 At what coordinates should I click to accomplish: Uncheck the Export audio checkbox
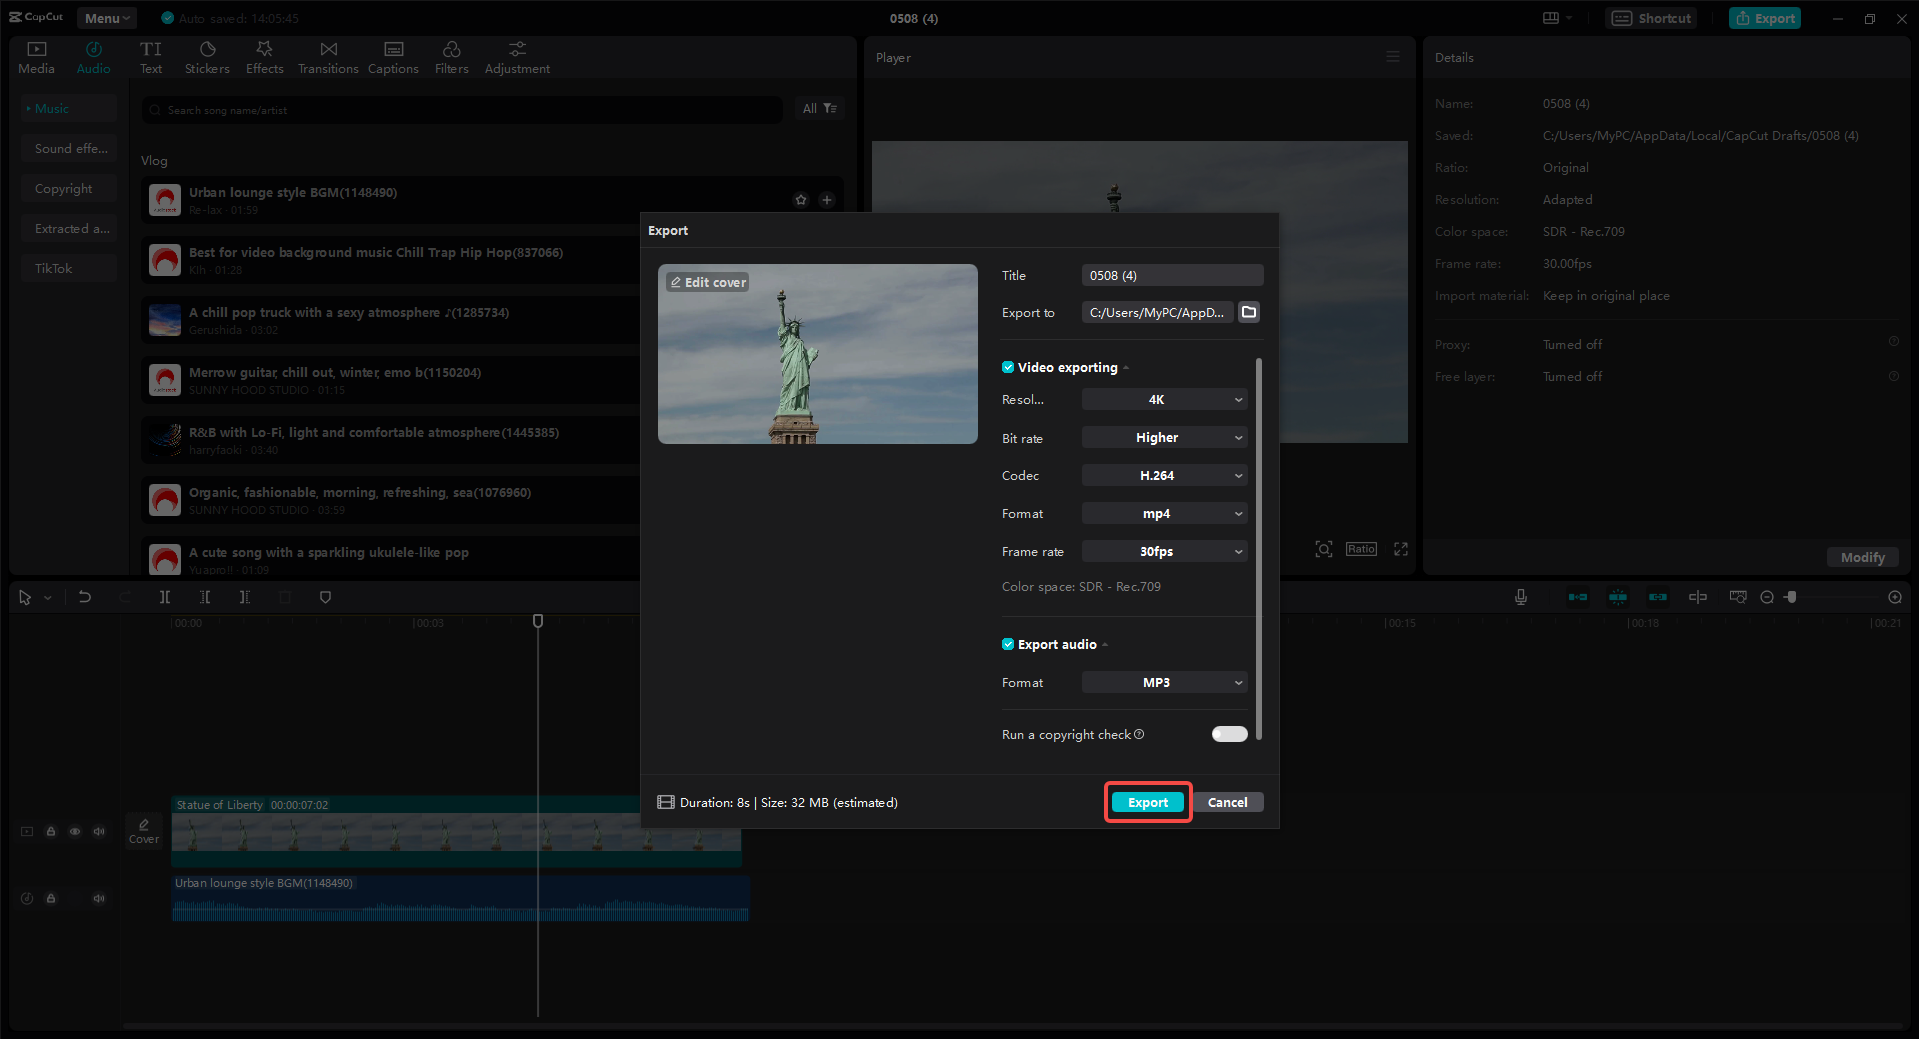tap(1007, 644)
